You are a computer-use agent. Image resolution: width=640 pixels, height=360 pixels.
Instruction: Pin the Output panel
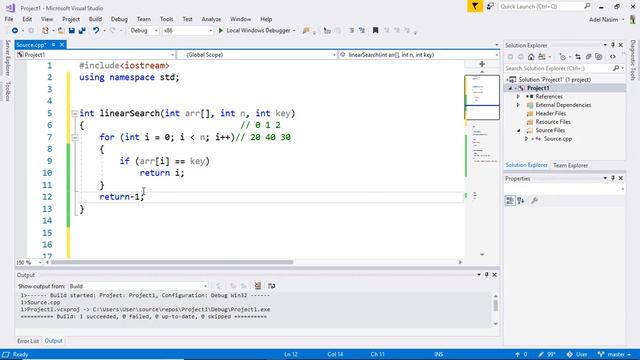pyautogui.click(x=487, y=275)
